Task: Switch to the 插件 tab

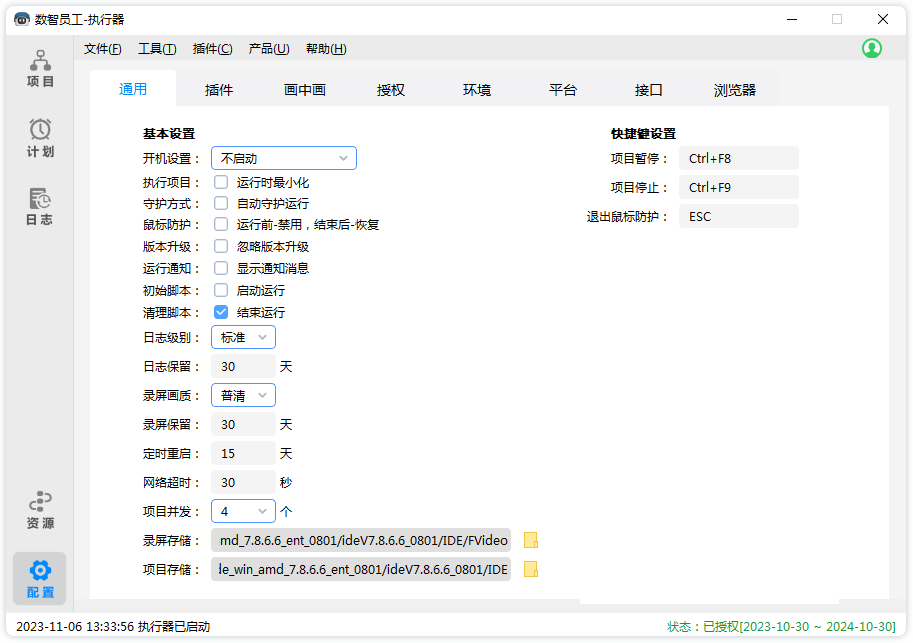Action: coord(219,90)
